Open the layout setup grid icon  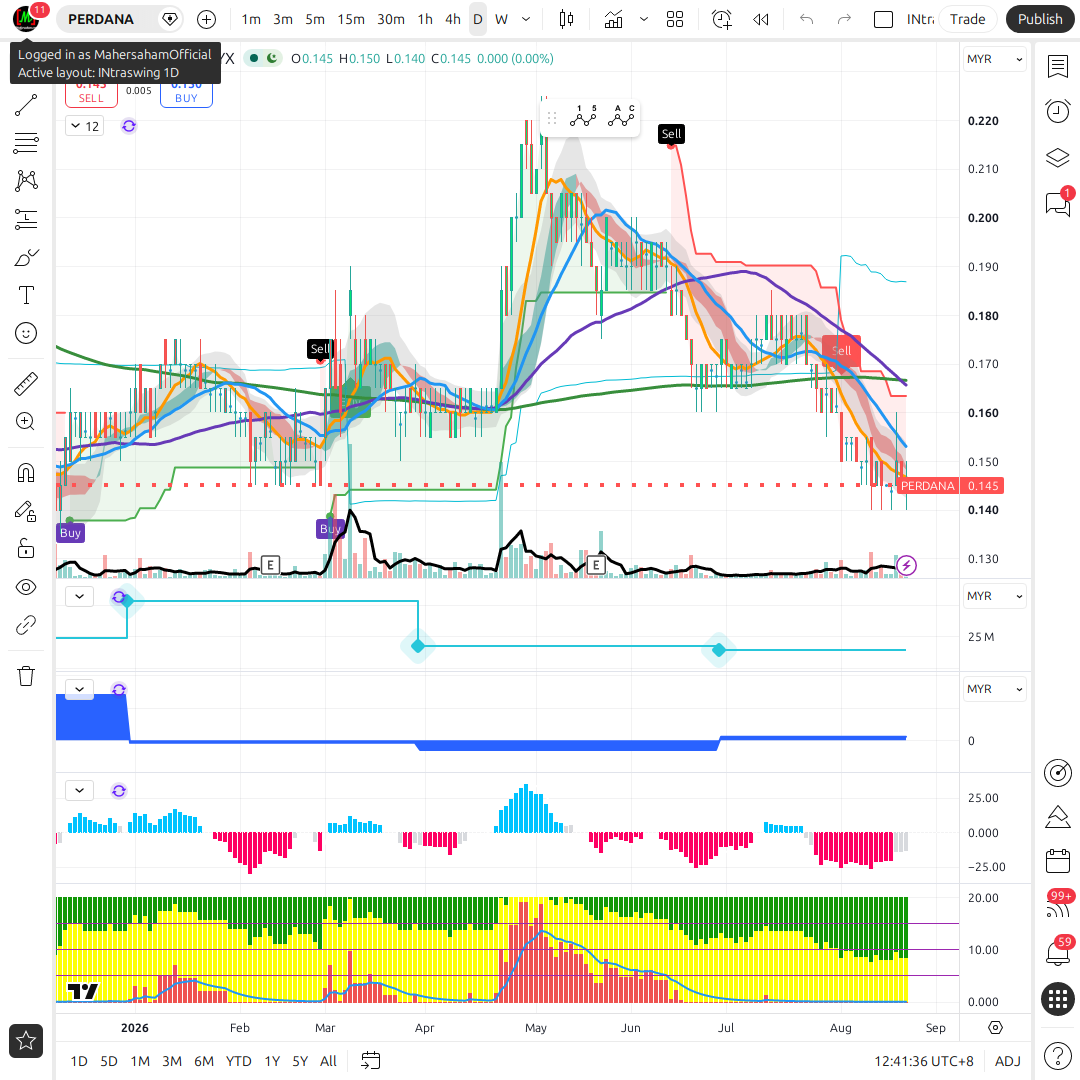click(x=675, y=19)
